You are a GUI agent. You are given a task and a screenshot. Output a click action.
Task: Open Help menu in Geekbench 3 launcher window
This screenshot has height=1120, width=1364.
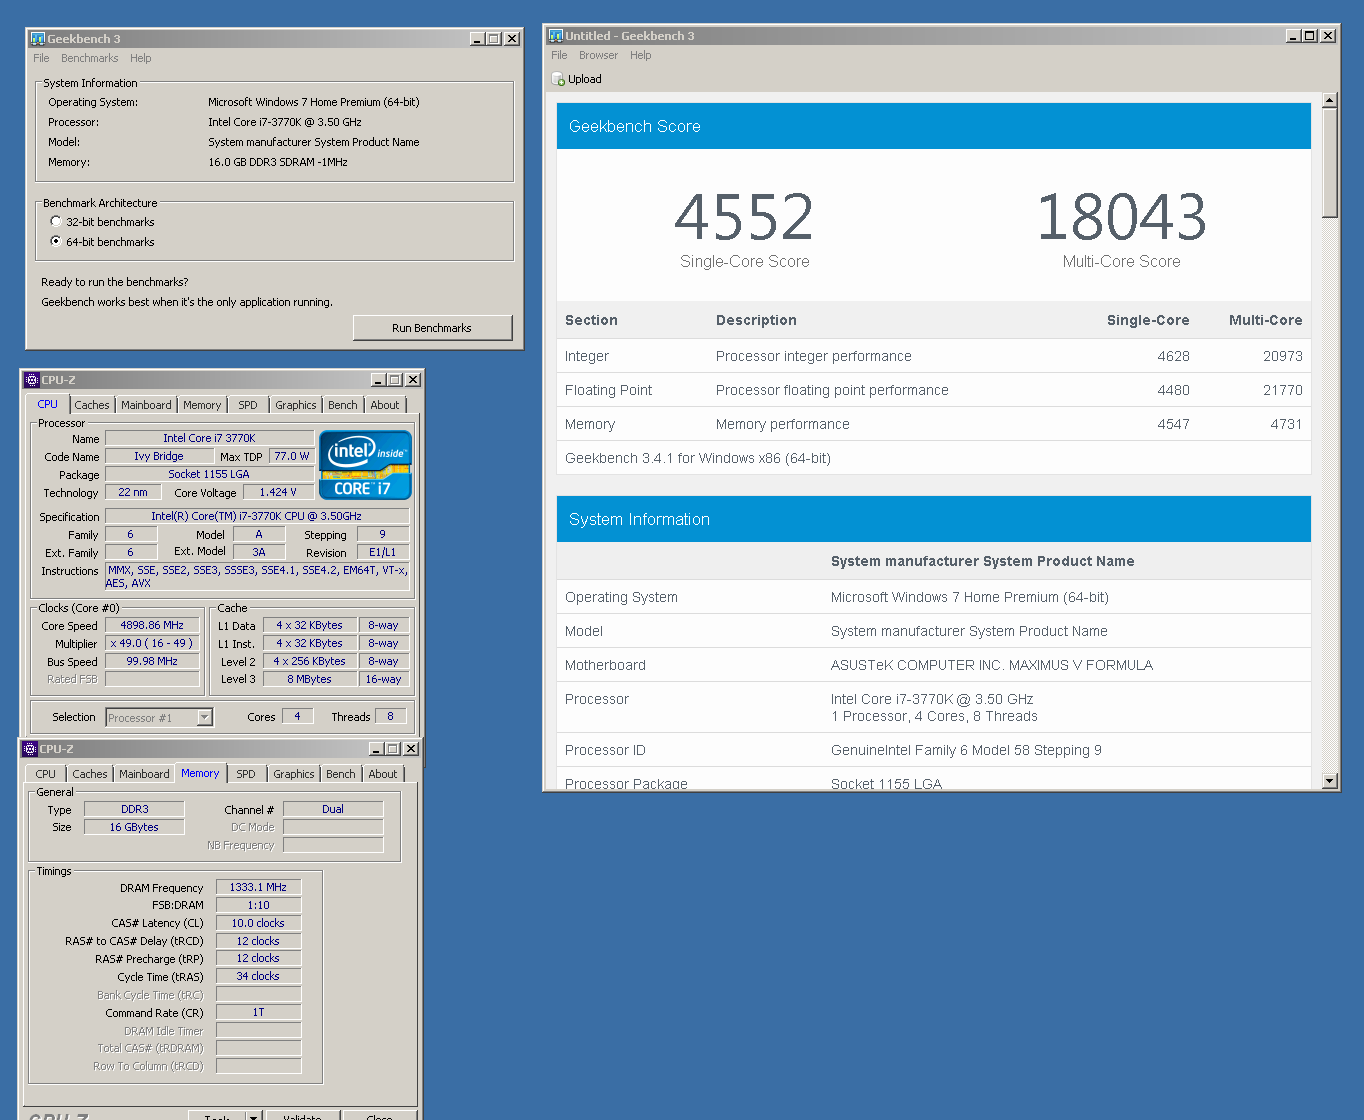141,58
